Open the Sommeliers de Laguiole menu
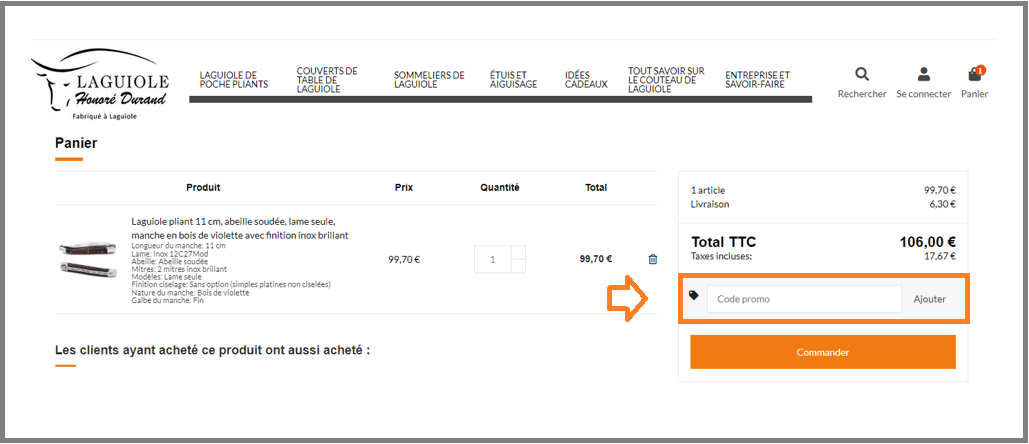 coord(429,80)
